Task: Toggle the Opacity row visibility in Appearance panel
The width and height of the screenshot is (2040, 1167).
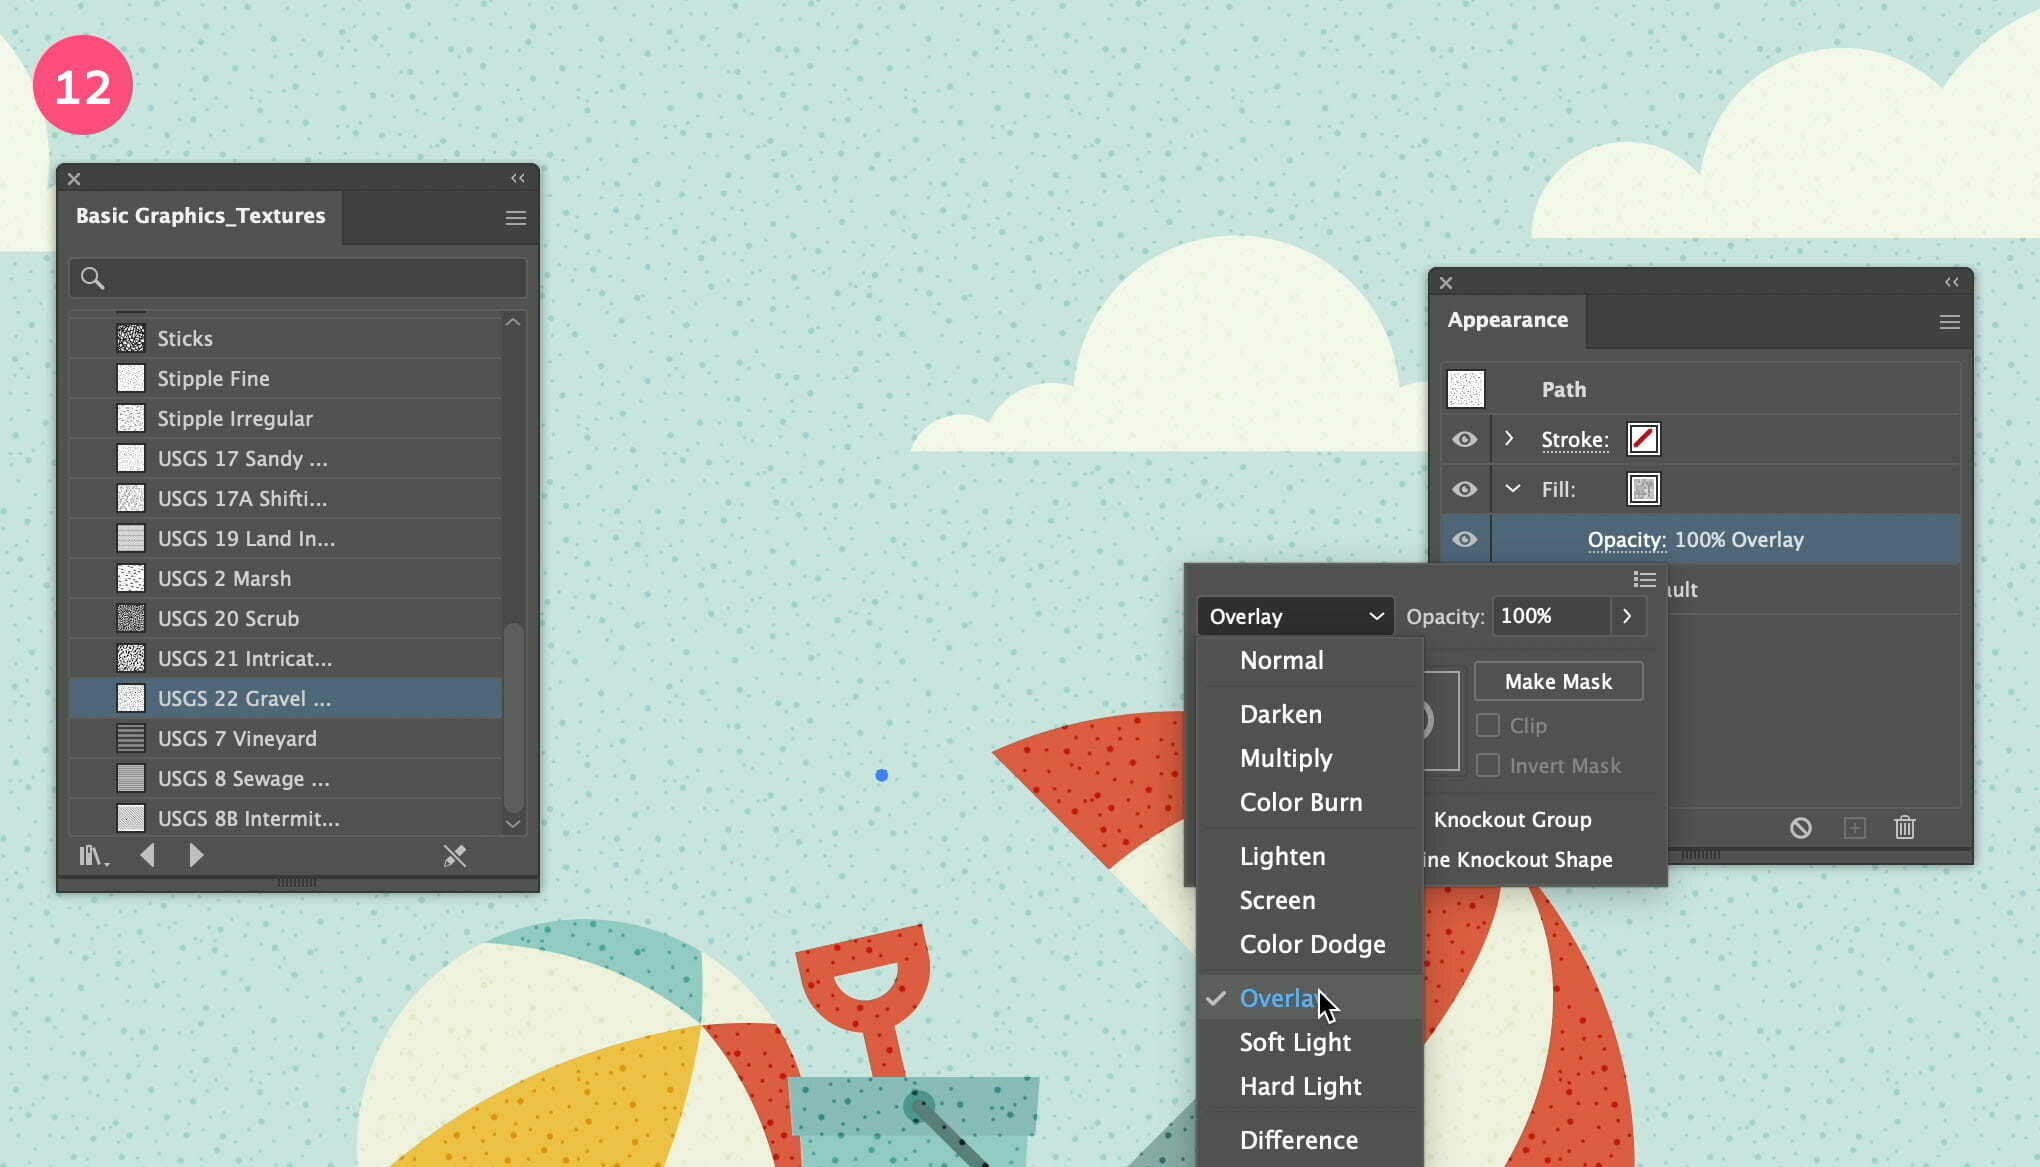Action: (x=1464, y=539)
